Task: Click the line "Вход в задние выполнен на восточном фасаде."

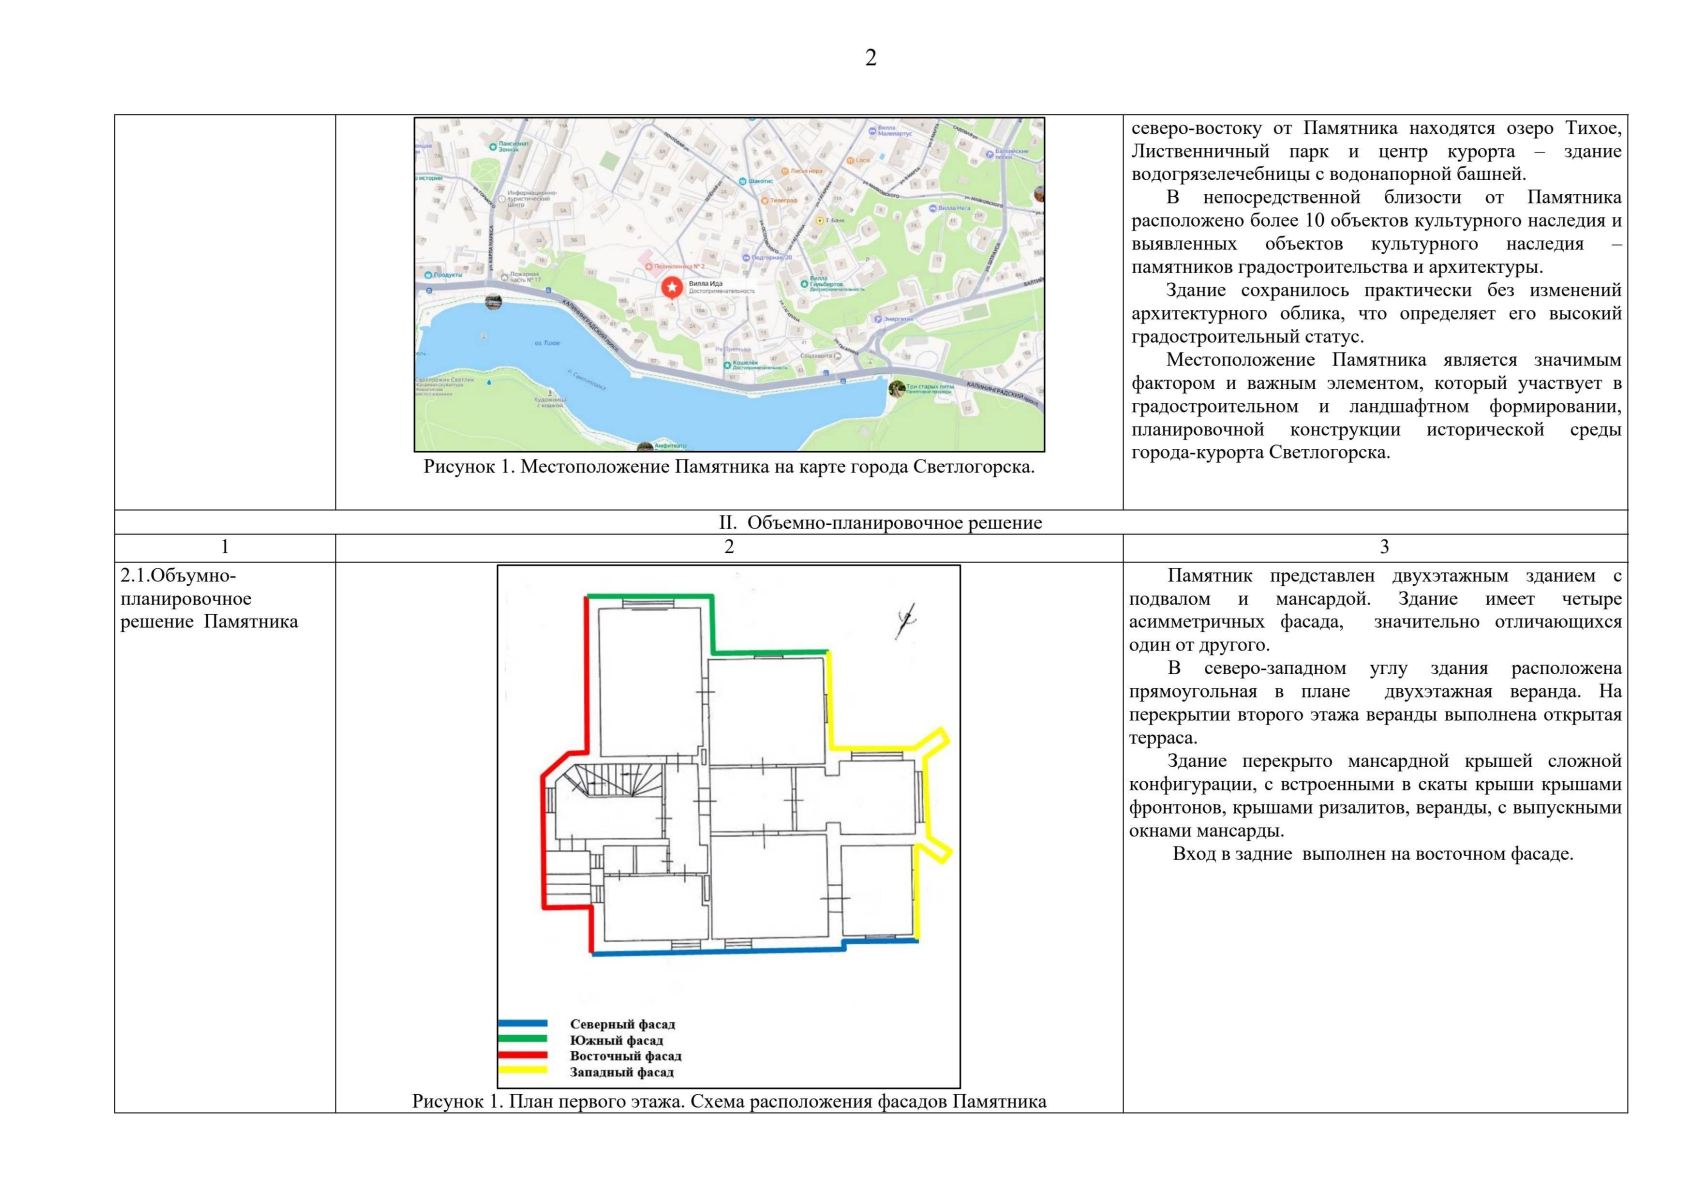Action: (x=1373, y=854)
